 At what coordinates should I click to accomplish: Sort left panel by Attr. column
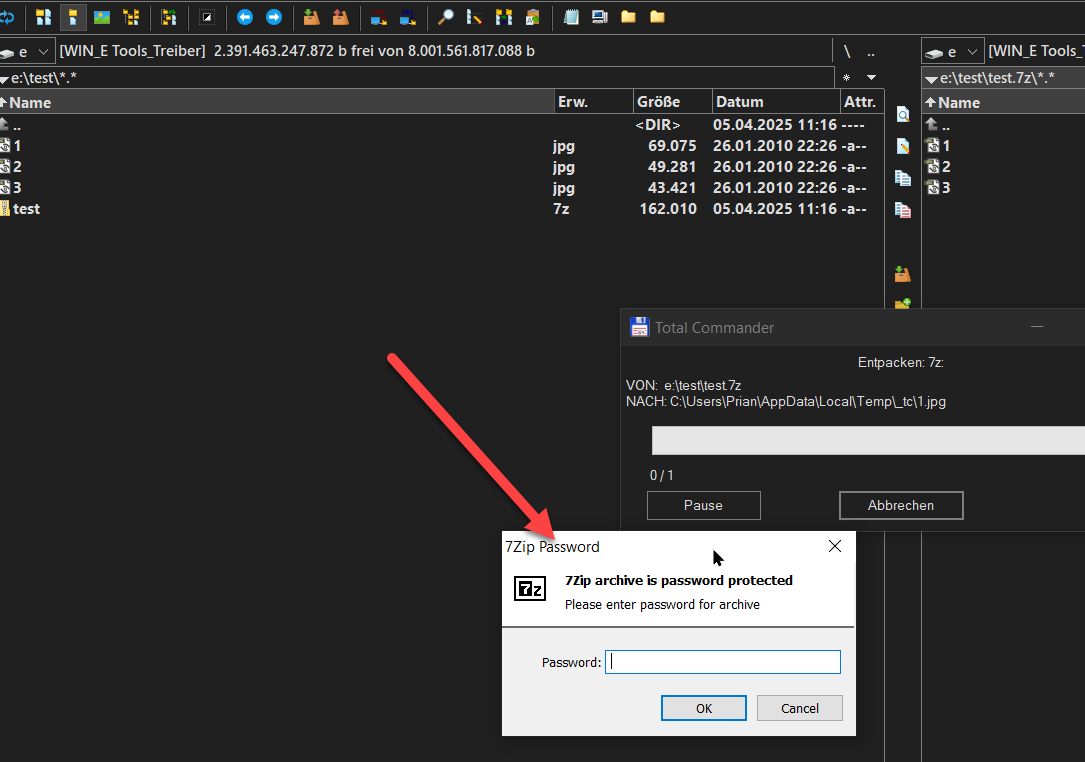(x=862, y=102)
